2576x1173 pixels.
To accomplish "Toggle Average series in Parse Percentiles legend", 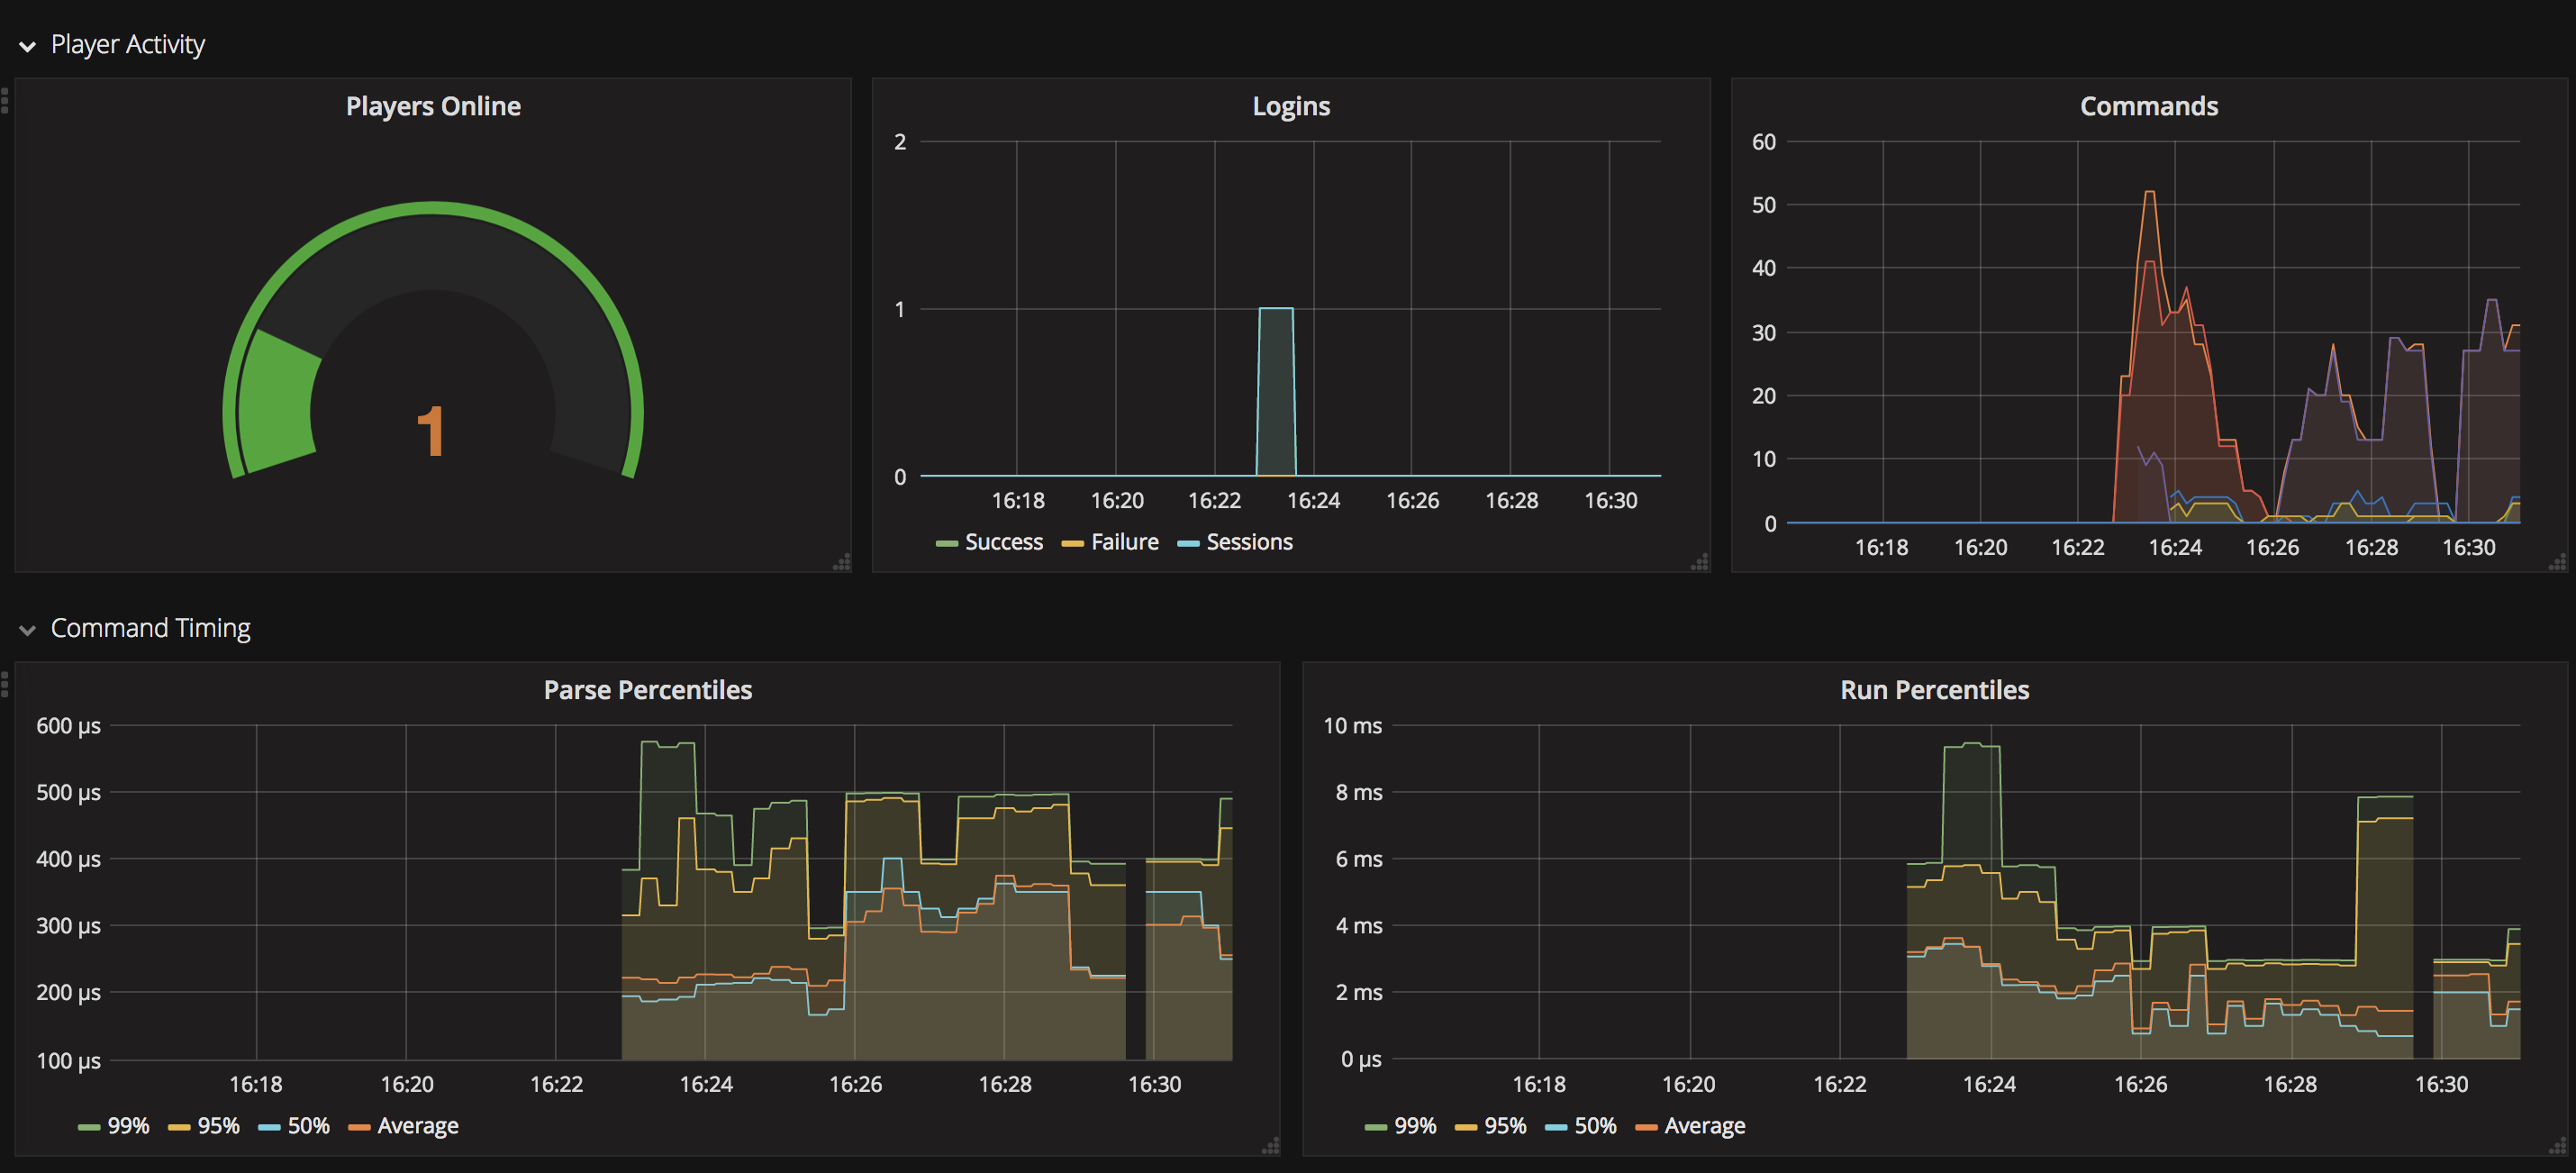I will coord(417,1126).
